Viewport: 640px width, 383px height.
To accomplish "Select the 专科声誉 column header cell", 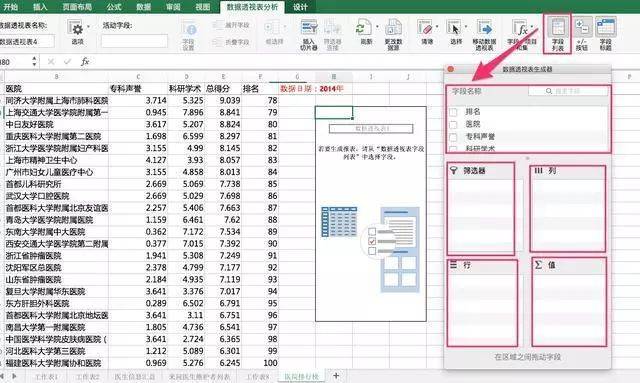I will [x=138, y=89].
